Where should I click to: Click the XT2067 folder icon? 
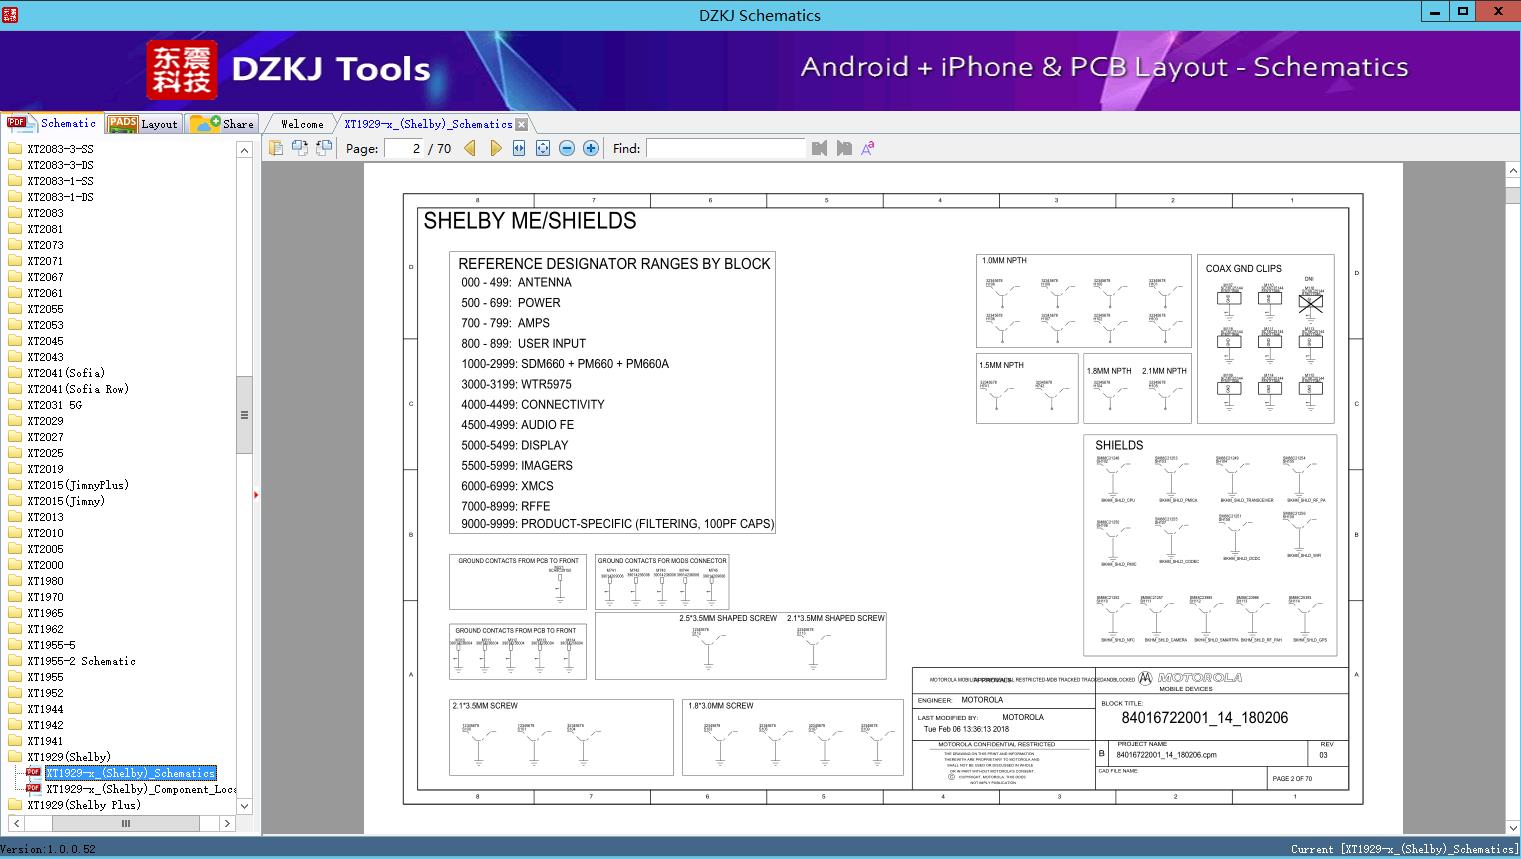pyautogui.click(x=15, y=277)
